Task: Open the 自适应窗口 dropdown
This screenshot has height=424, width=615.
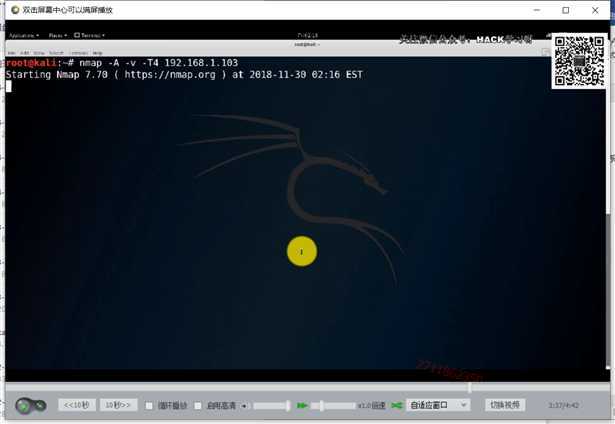Action: 438,405
